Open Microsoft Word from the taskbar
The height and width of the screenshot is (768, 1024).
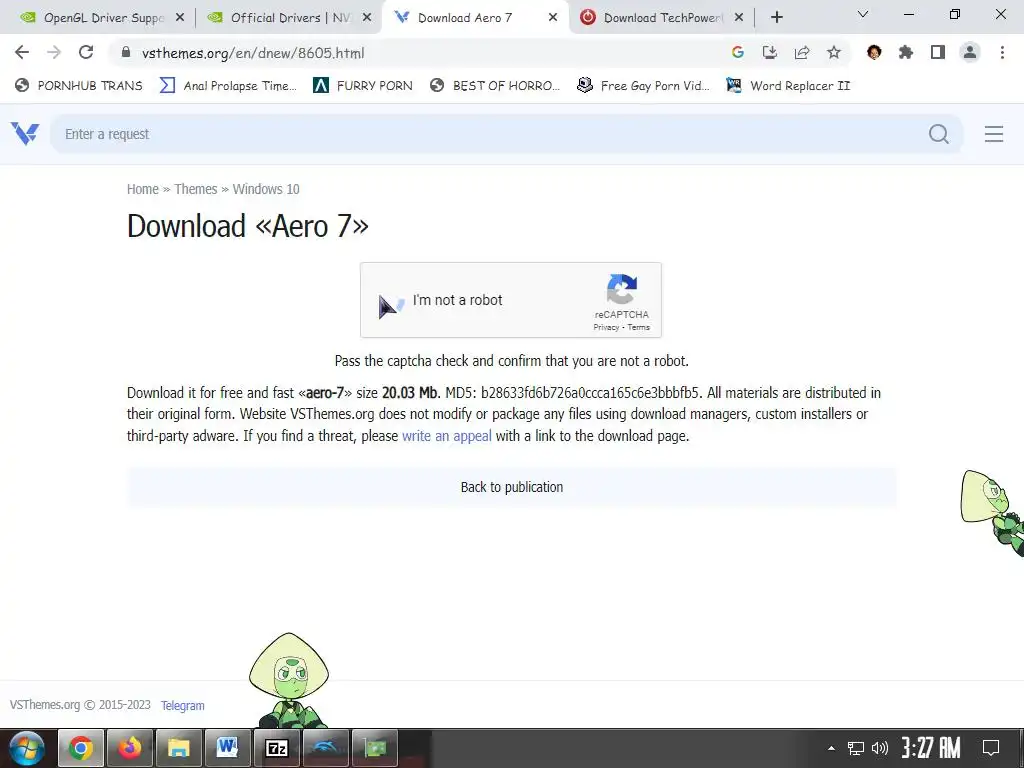227,748
